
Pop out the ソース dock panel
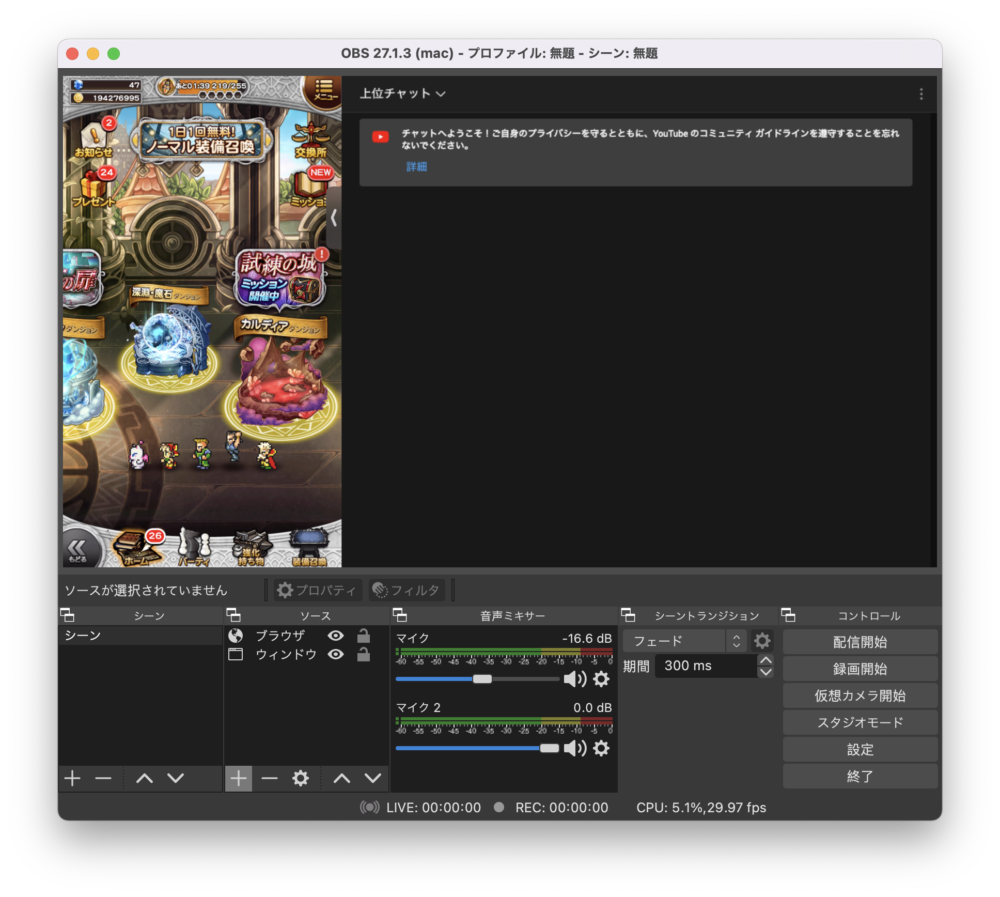(233, 615)
